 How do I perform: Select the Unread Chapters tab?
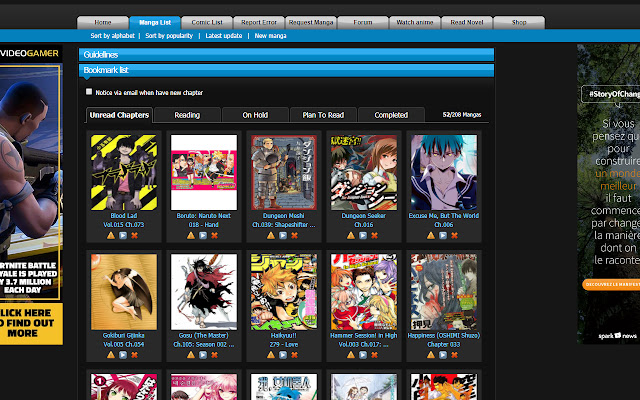coord(119,115)
